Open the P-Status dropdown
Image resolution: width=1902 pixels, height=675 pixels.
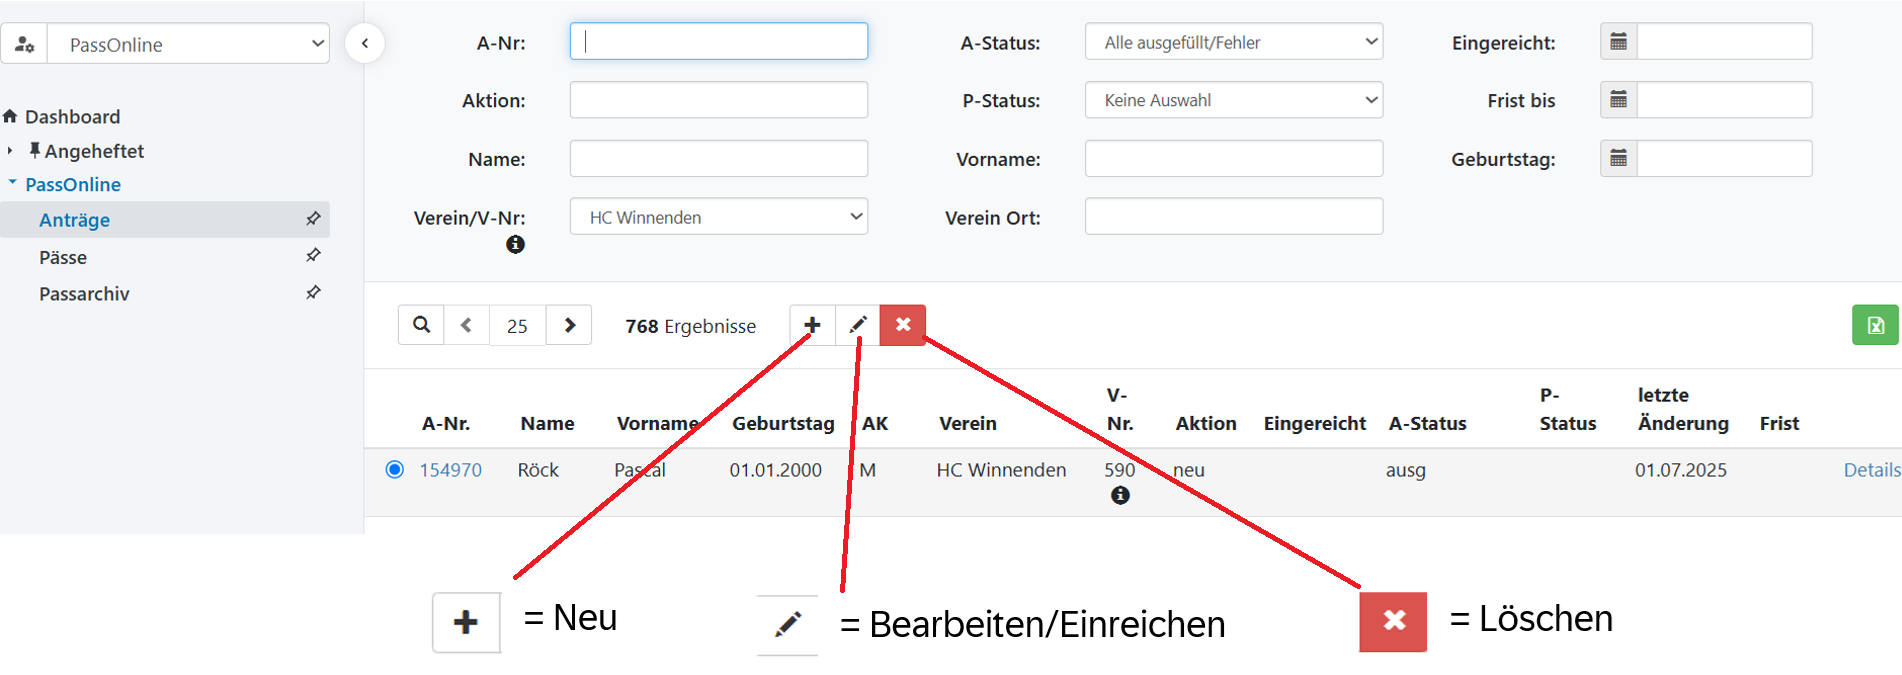point(1233,100)
